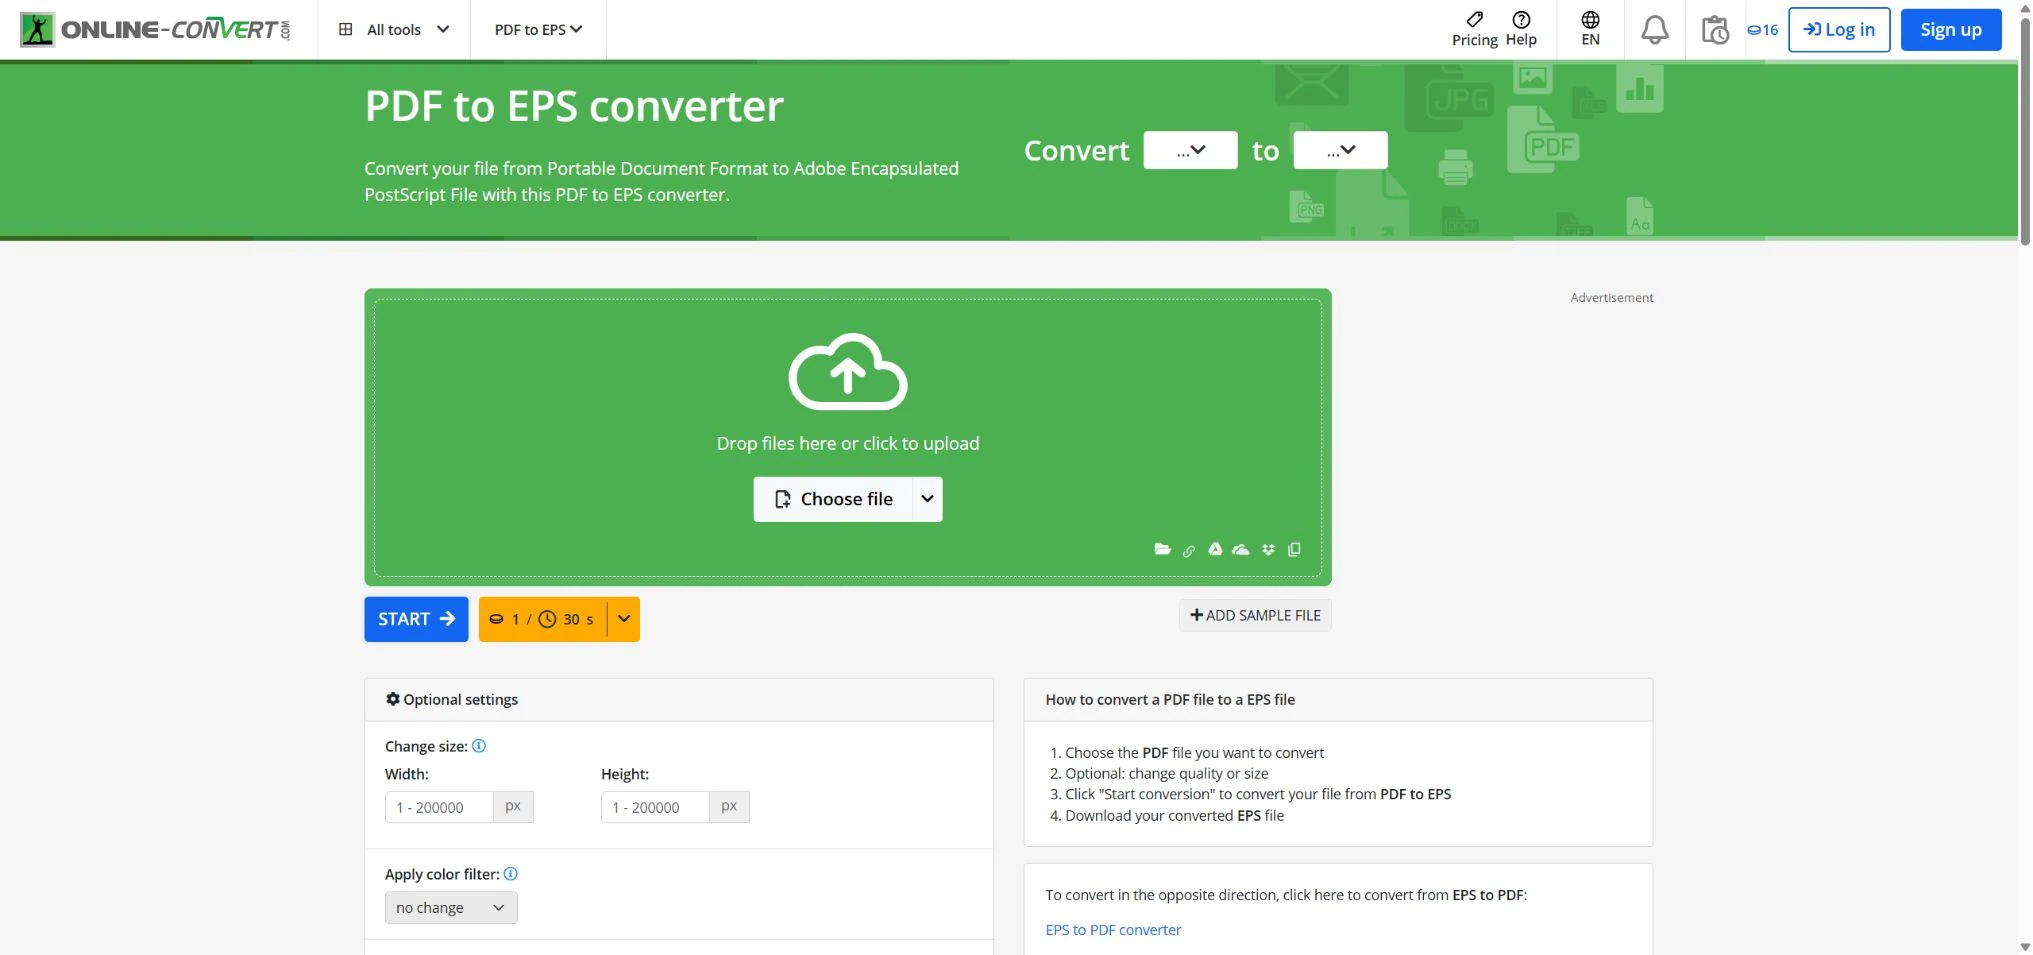Click the Sign up button
Screen dimensions: 2033x955
tap(1950, 29)
